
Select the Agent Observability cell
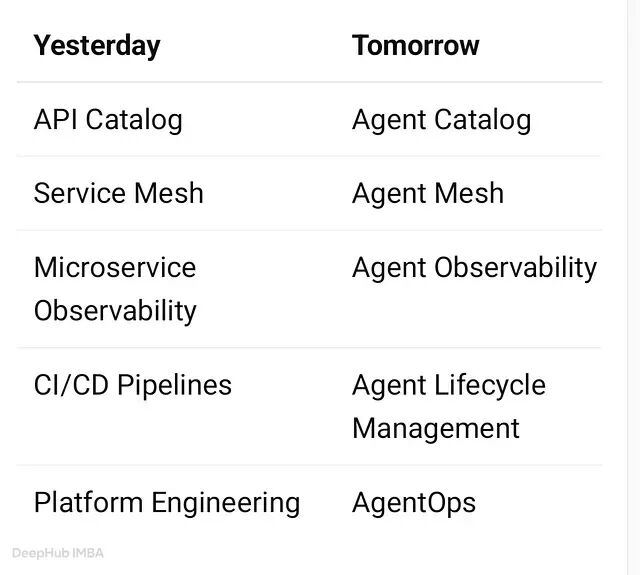pyautogui.click(x=474, y=269)
